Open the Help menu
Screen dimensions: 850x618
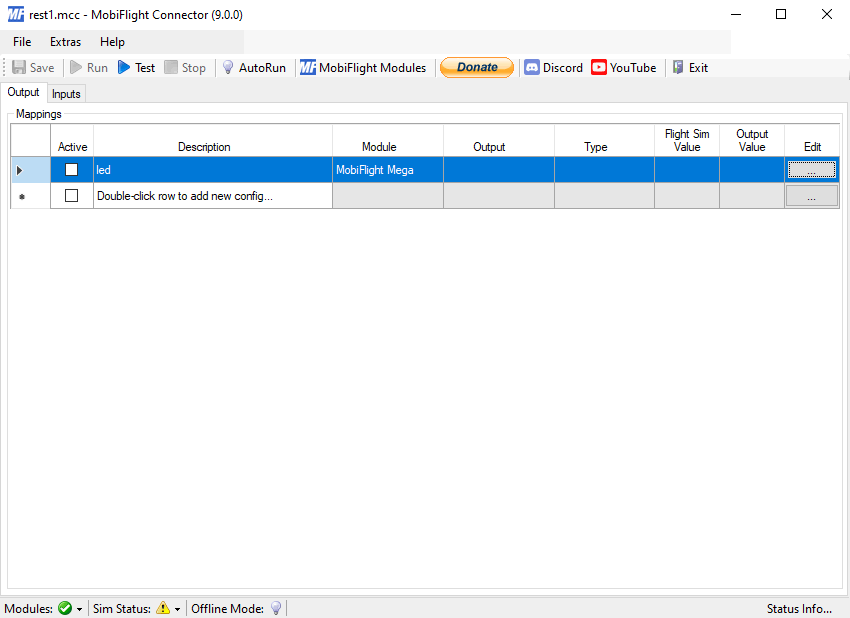point(112,42)
